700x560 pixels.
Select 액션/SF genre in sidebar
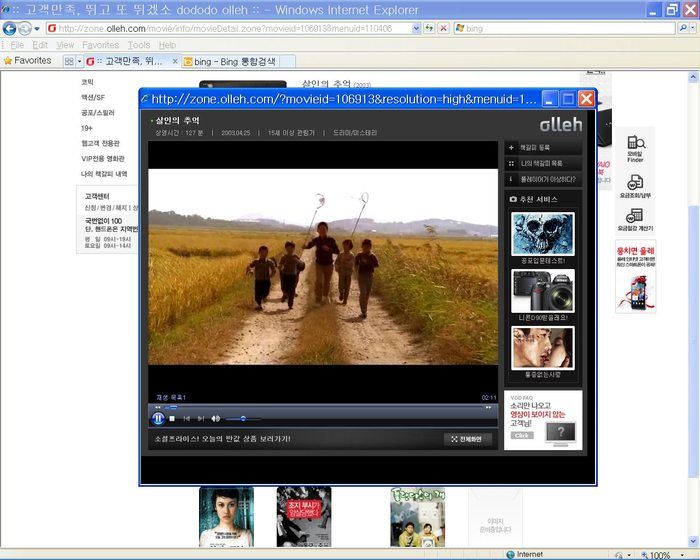click(93, 97)
